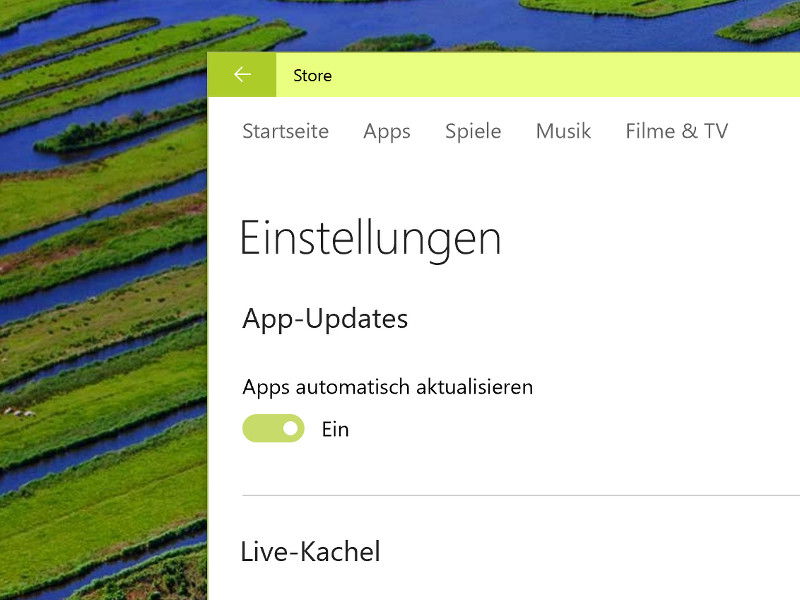Switch to the Apps tab

[387, 132]
